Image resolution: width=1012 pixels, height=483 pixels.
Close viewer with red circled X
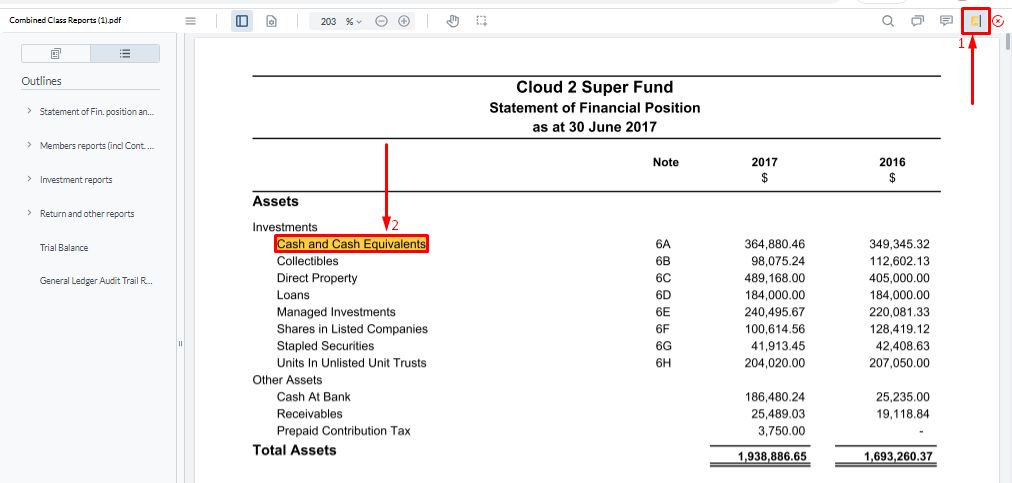(998, 21)
